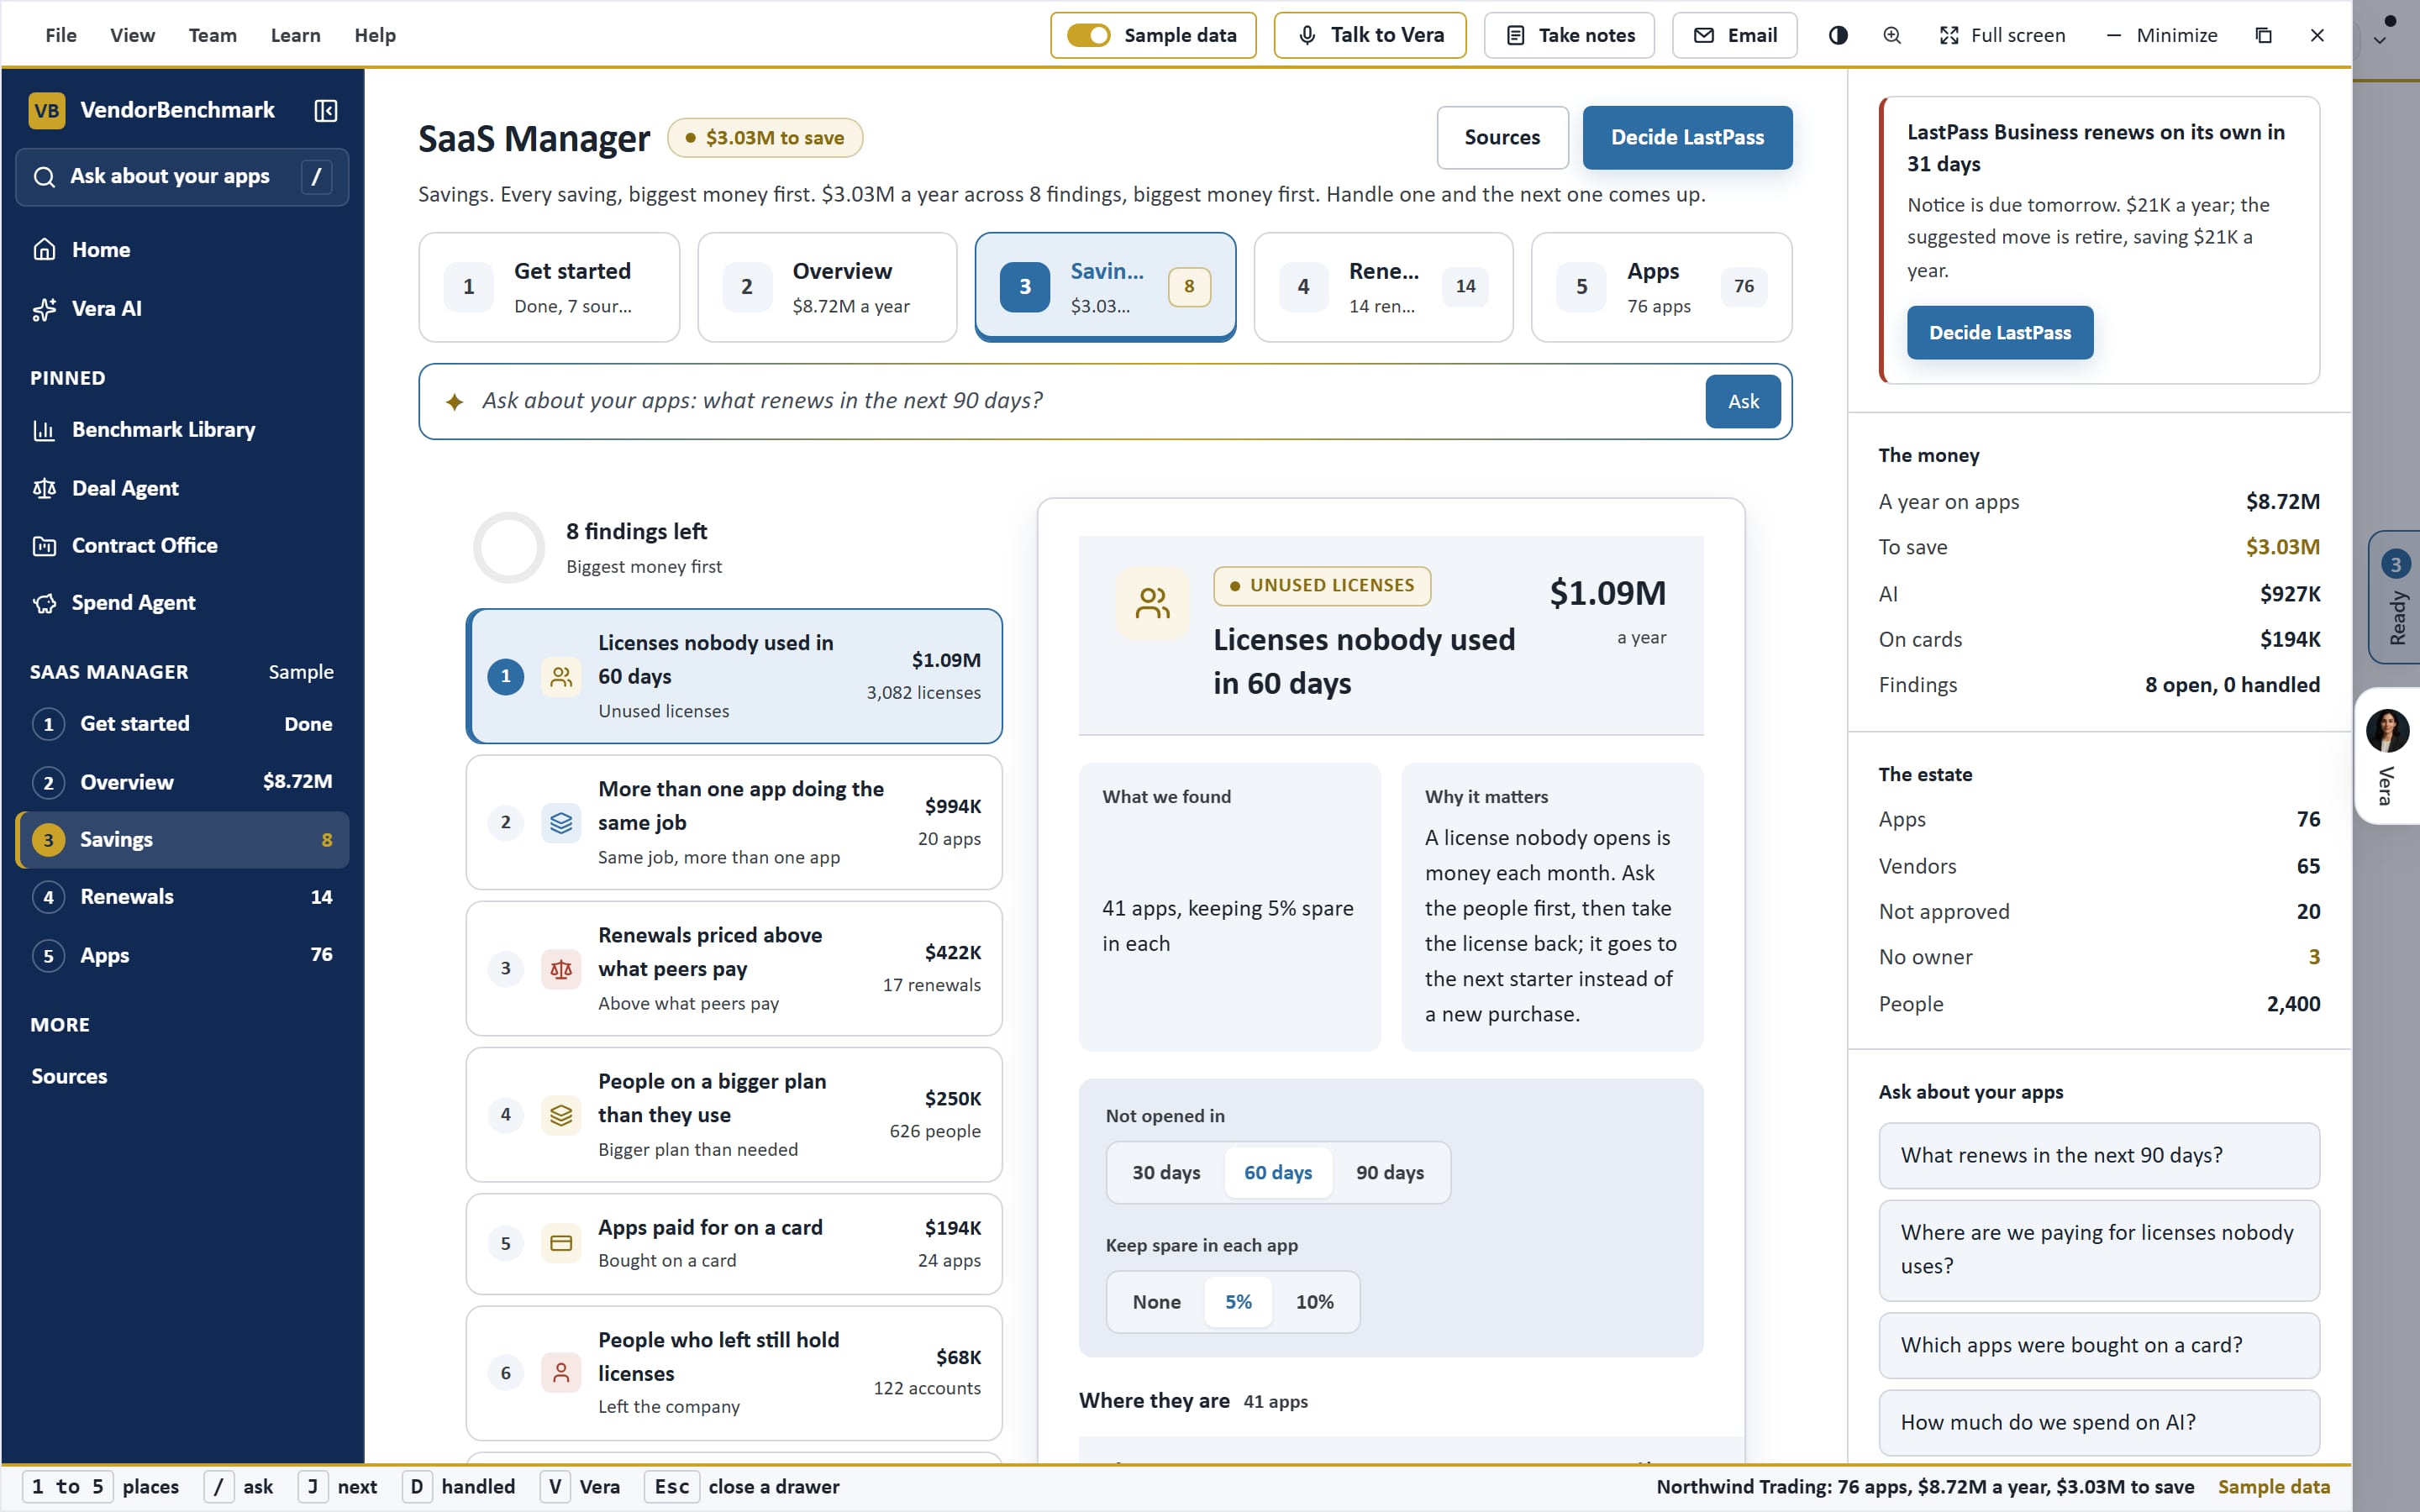Click the VB logo badge
The height and width of the screenshot is (1512, 2420).
tap(47, 110)
